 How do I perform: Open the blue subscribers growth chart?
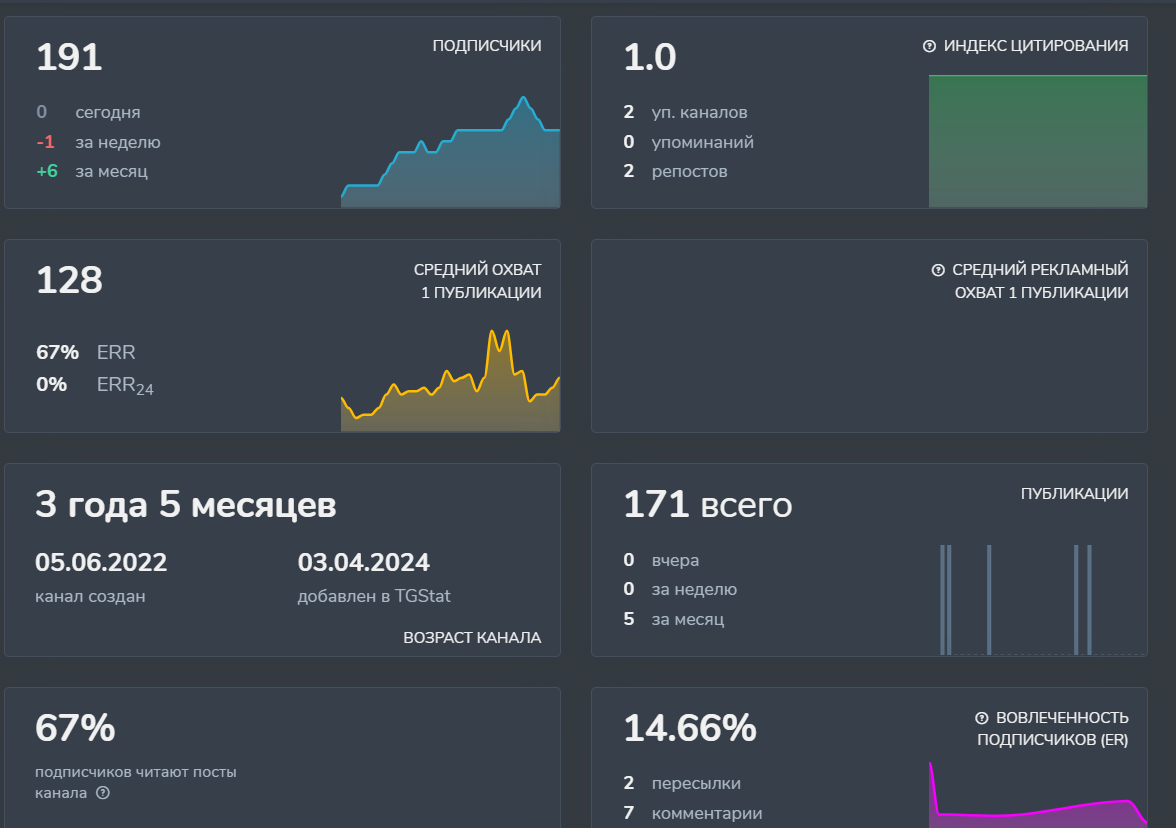click(x=450, y=160)
